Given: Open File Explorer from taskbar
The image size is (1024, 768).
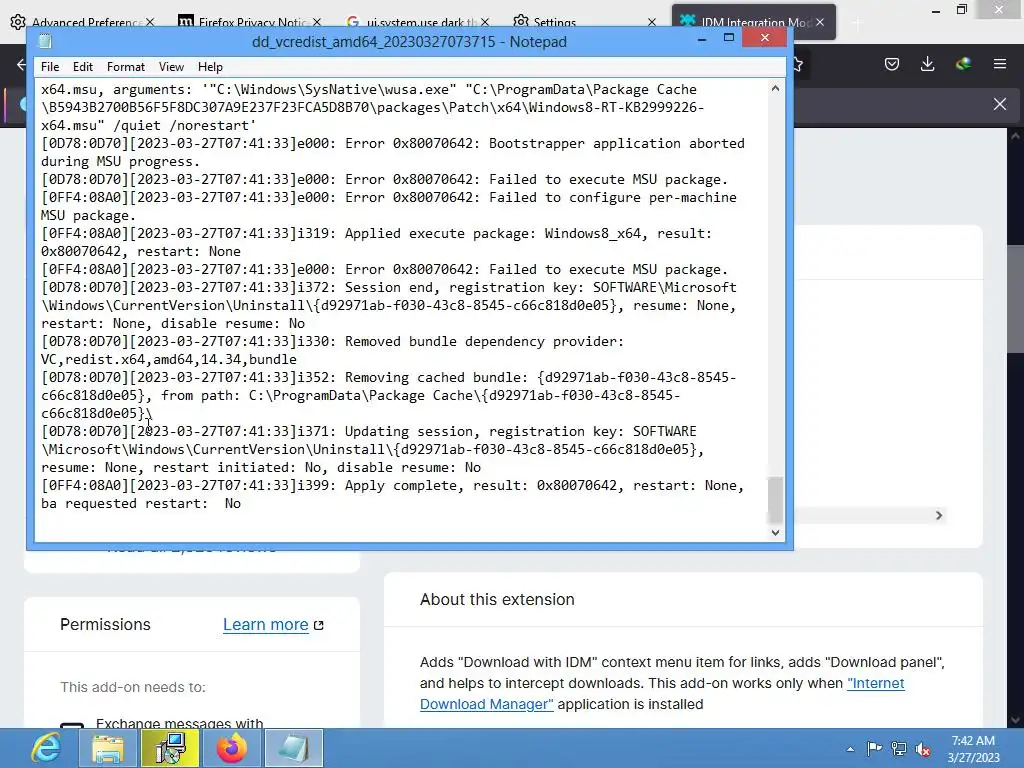Looking at the screenshot, I should (108, 748).
